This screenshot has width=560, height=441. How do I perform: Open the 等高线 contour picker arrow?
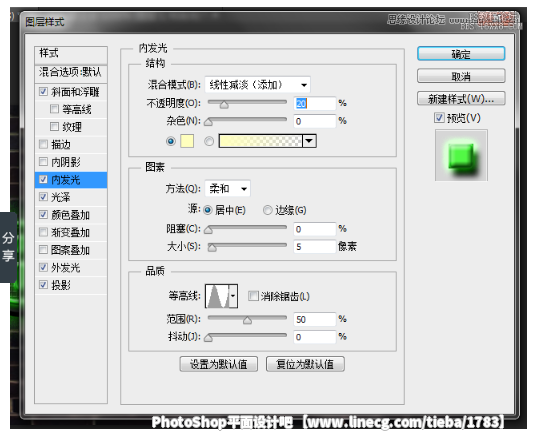(233, 296)
